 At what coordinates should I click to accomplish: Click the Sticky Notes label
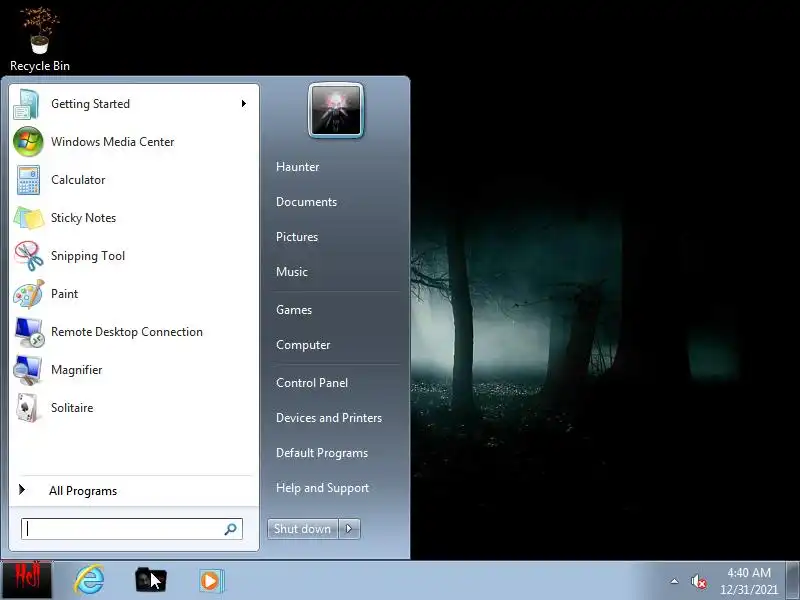pos(83,218)
